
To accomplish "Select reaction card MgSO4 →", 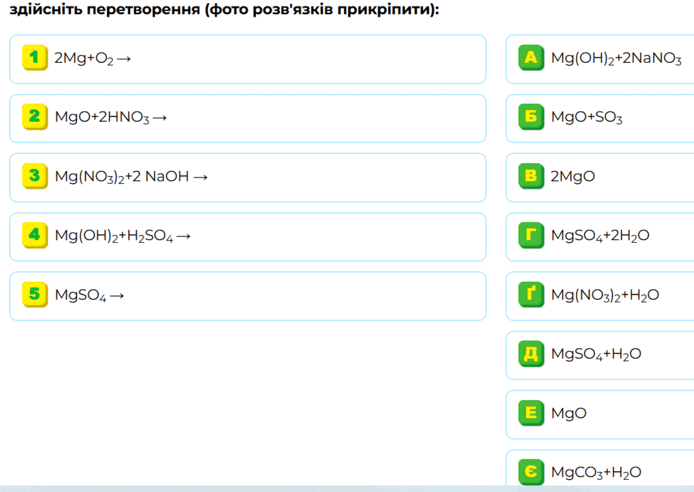I will pos(248,296).
